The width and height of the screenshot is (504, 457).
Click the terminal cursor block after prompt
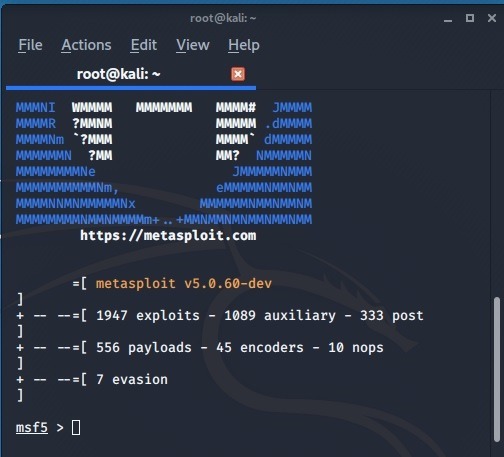click(76, 428)
